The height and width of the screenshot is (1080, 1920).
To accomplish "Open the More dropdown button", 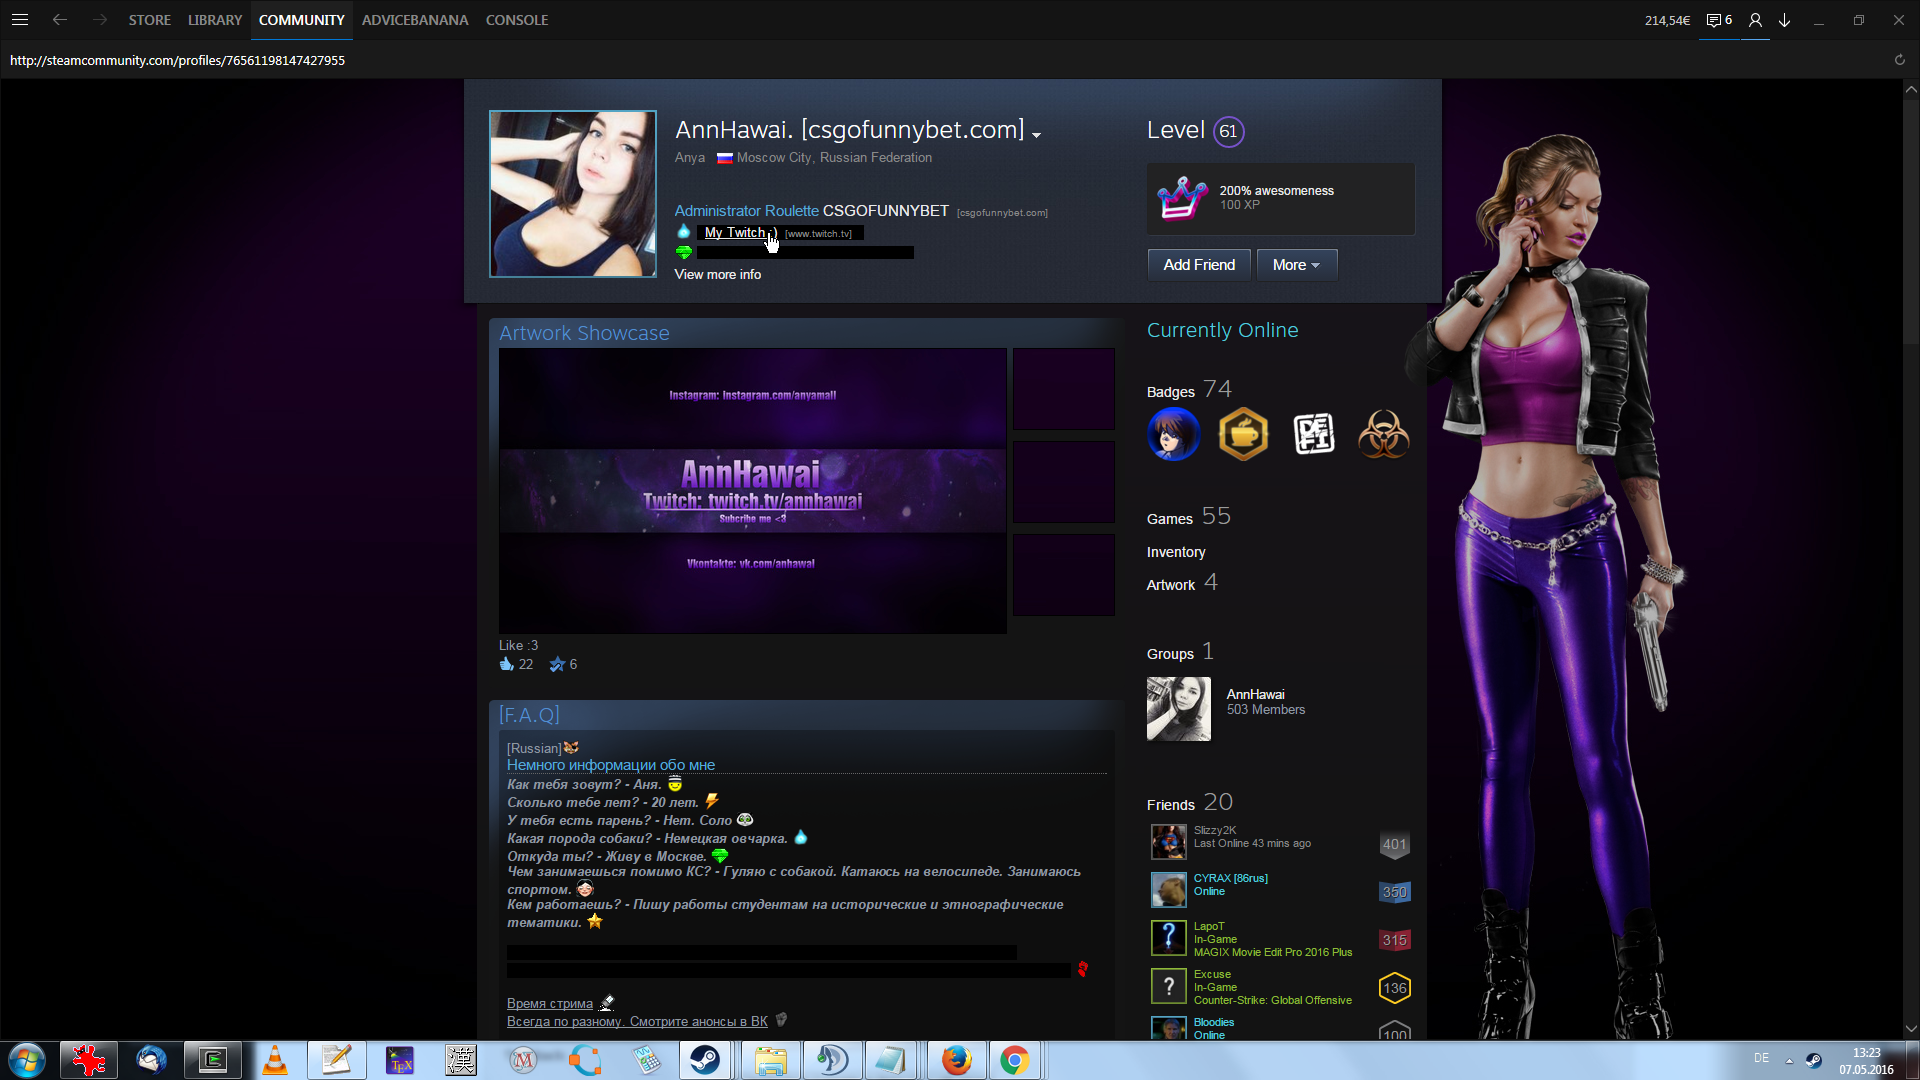I will (1296, 265).
